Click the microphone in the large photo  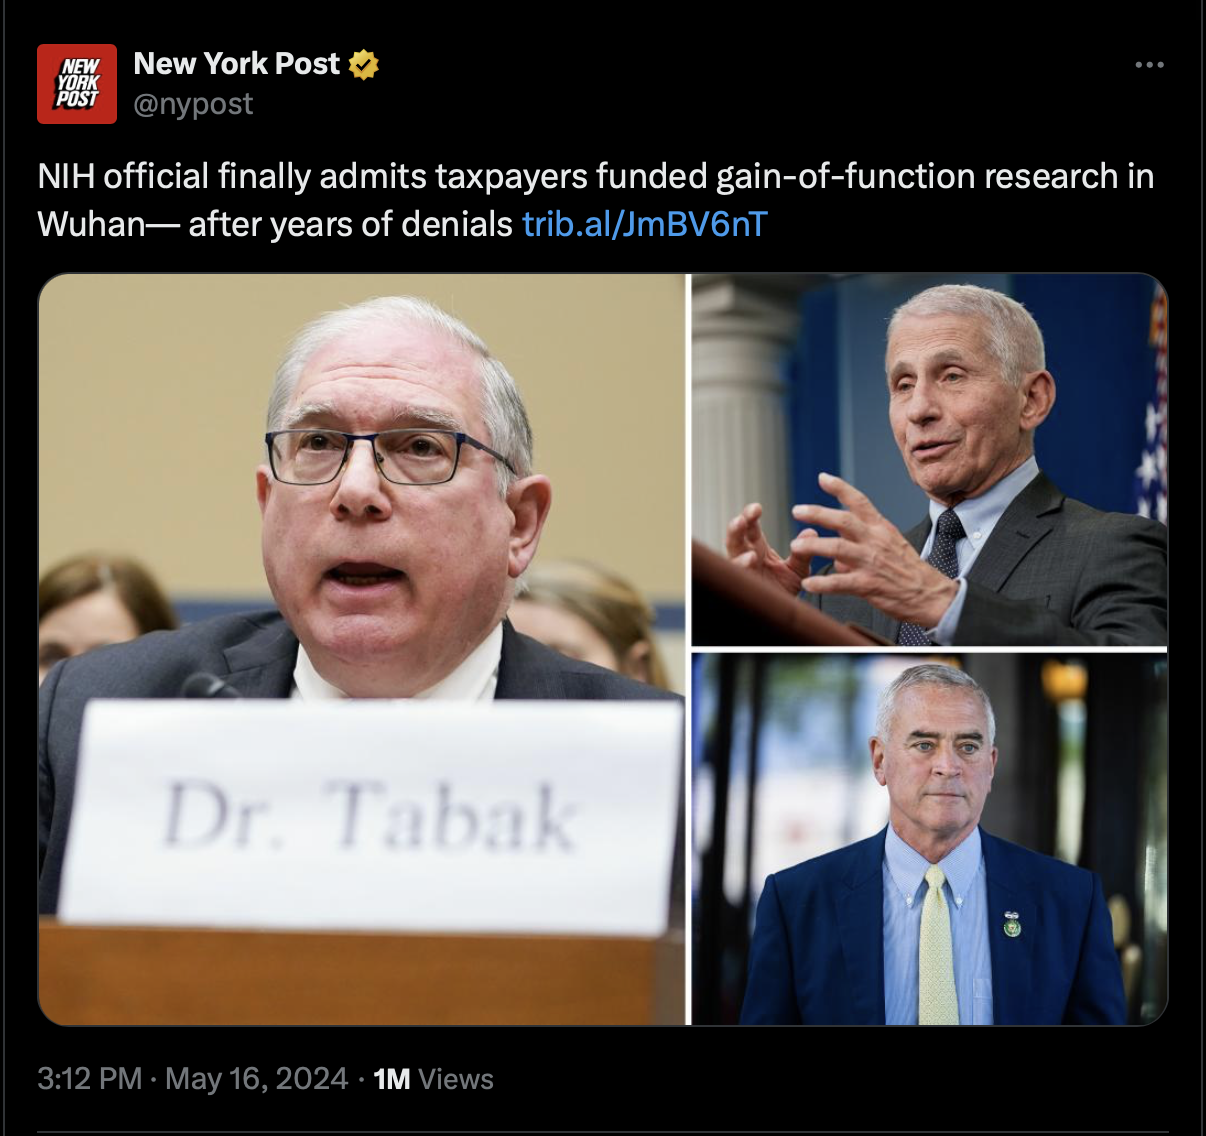(208, 686)
